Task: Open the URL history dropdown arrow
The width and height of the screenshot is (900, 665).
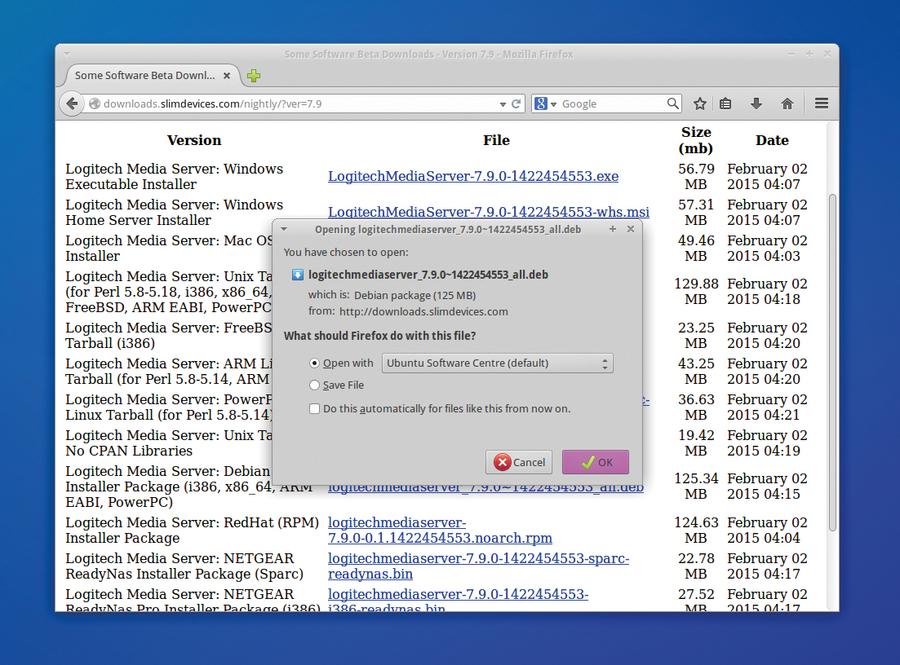Action: point(503,104)
